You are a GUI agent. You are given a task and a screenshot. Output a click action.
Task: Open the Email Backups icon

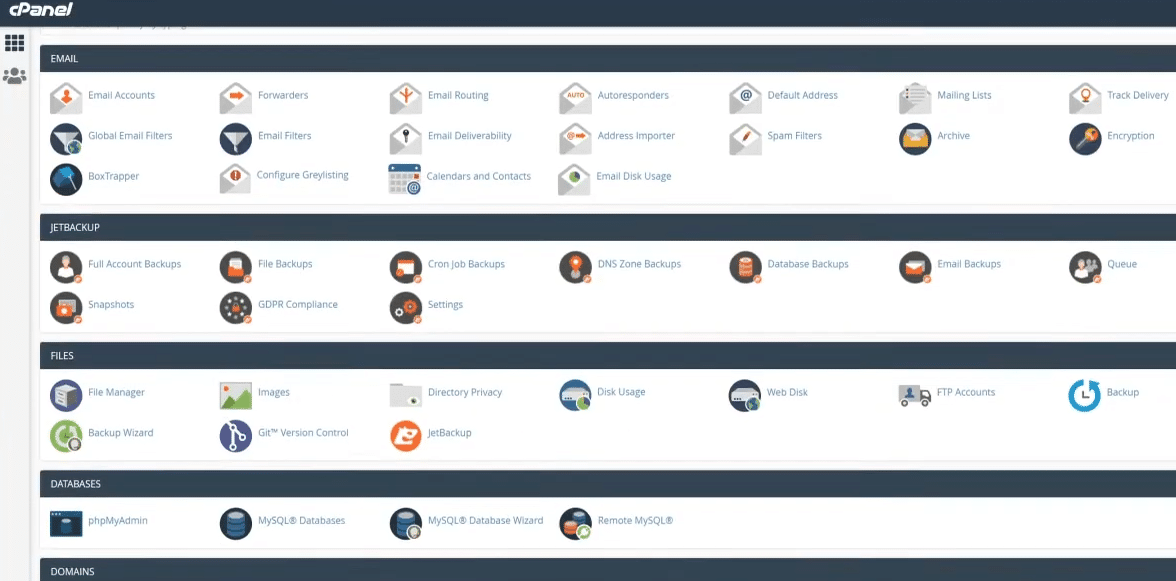coord(915,267)
